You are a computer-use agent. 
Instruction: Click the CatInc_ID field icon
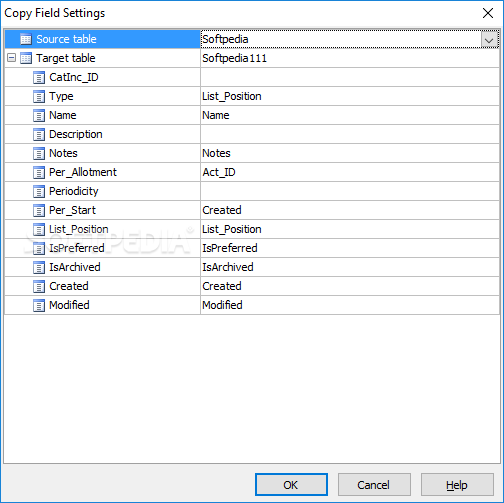tap(39, 77)
